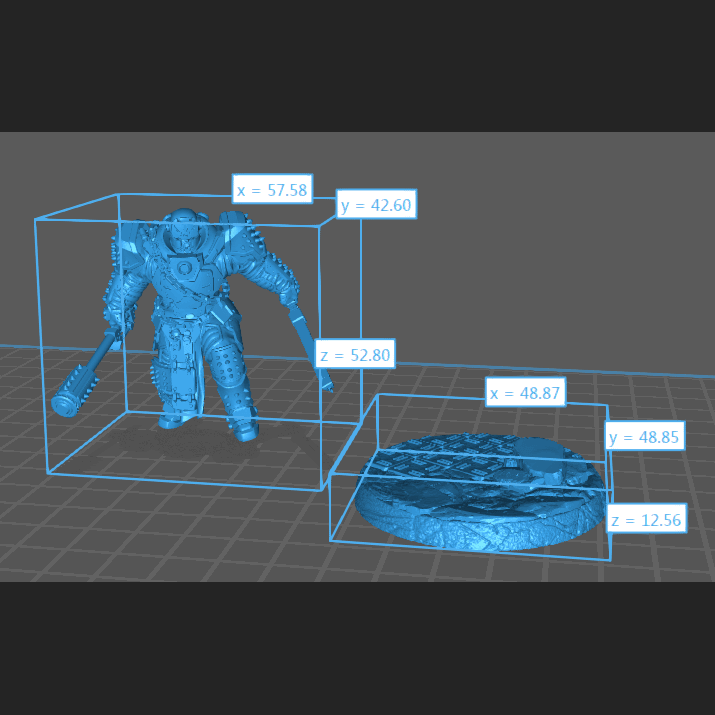Select the z = 12.56 height label
Viewport: 715px width, 715px height.
[x=645, y=518]
